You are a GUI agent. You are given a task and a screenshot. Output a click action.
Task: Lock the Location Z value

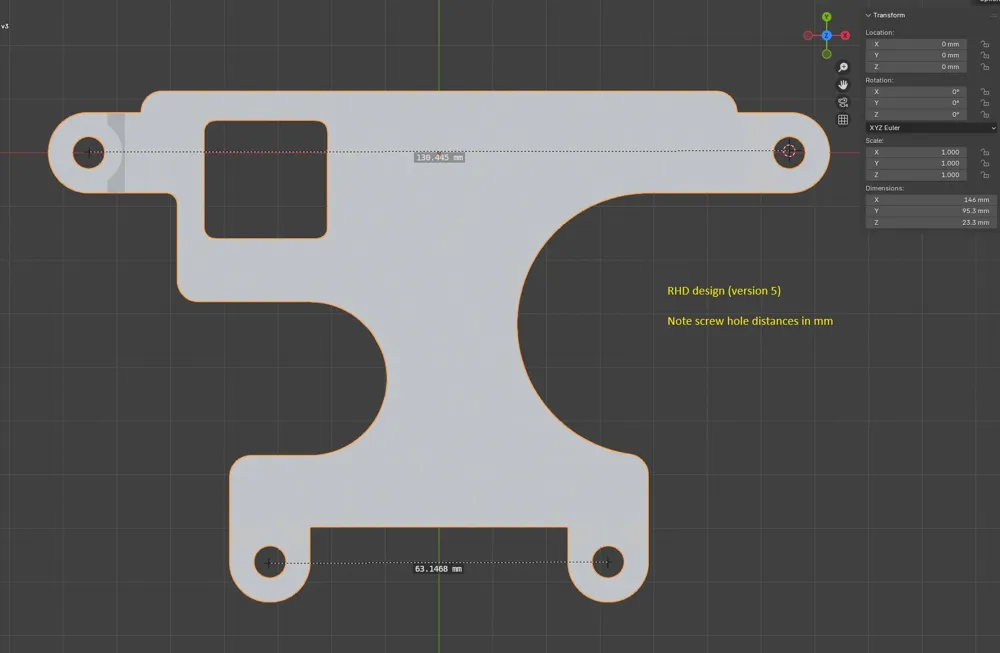pyautogui.click(x=985, y=67)
